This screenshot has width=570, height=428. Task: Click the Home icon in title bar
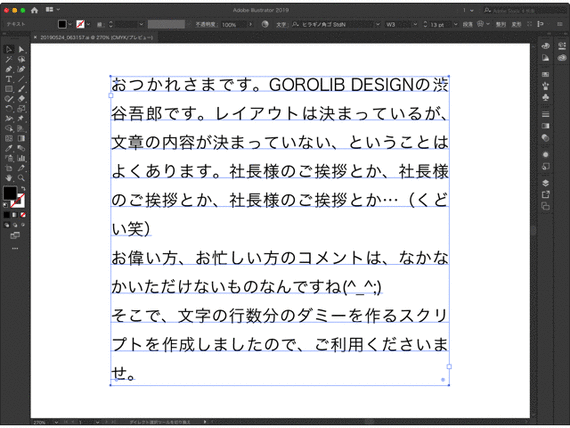[35, 10]
